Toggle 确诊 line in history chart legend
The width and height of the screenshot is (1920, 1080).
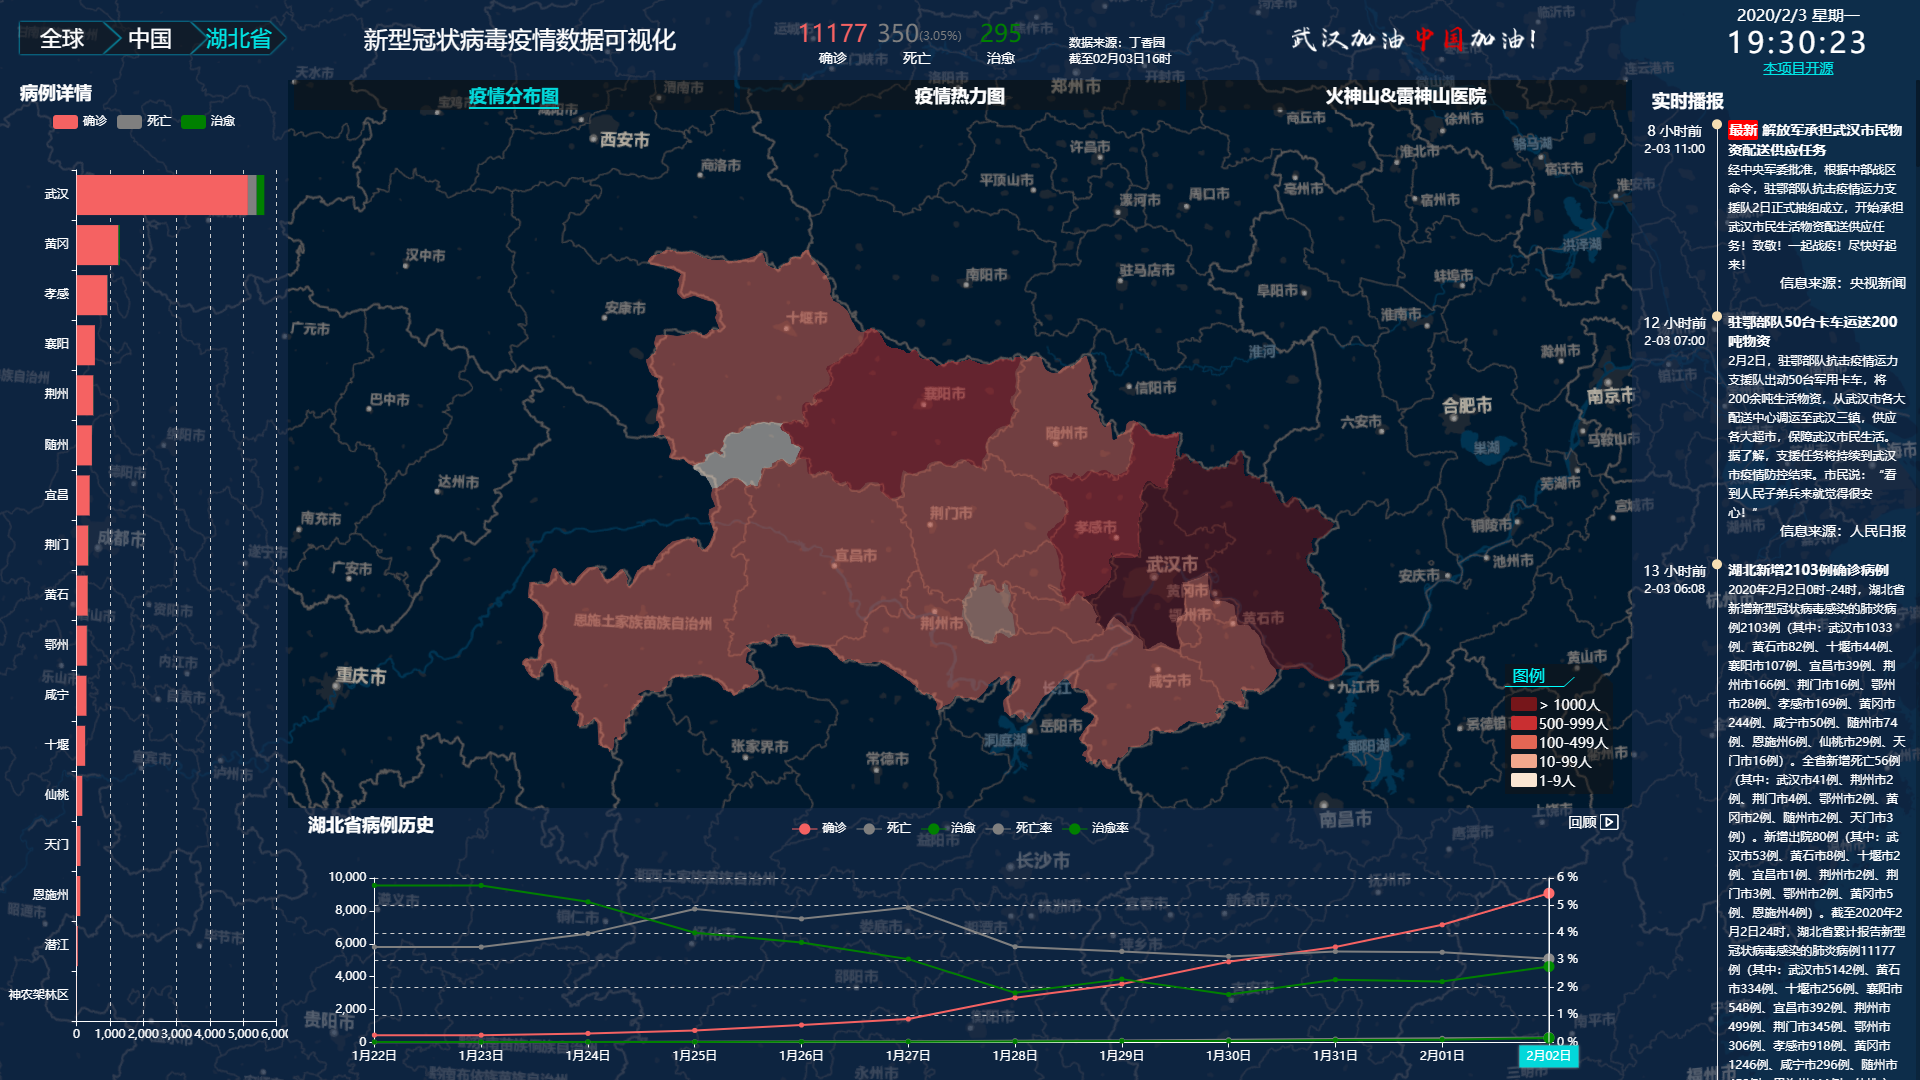(x=819, y=828)
